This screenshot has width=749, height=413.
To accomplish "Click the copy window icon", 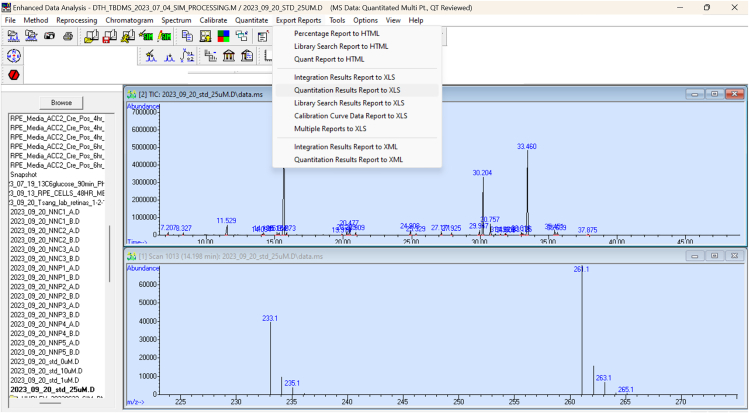I will point(187,36).
